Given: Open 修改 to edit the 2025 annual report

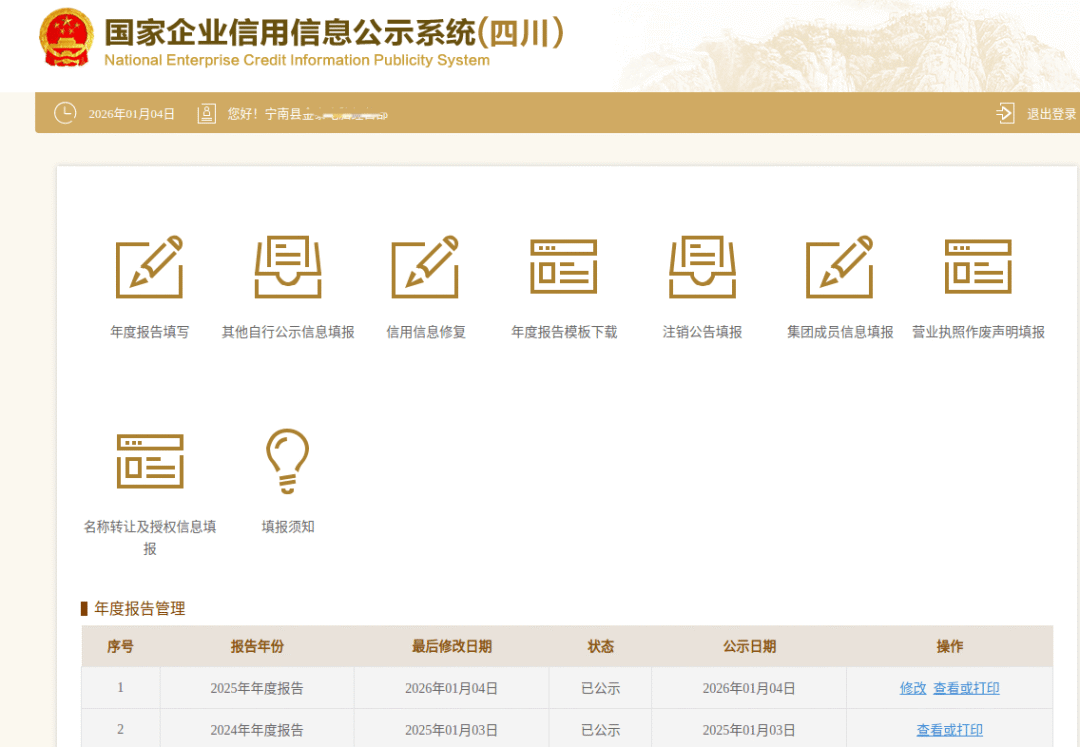Looking at the screenshot, I should (x=912, y=688).
